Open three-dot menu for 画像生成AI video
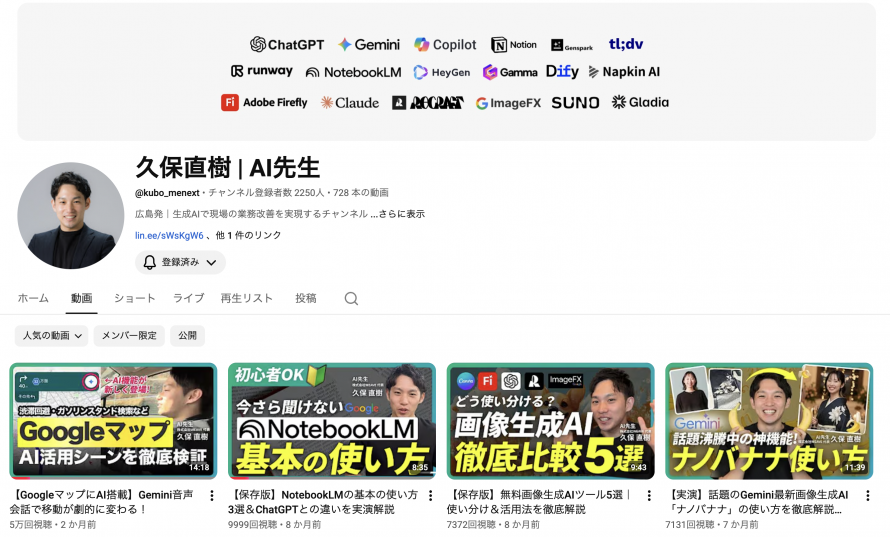The height and width of the screenshot is (537, 890). tap(649, 496)
